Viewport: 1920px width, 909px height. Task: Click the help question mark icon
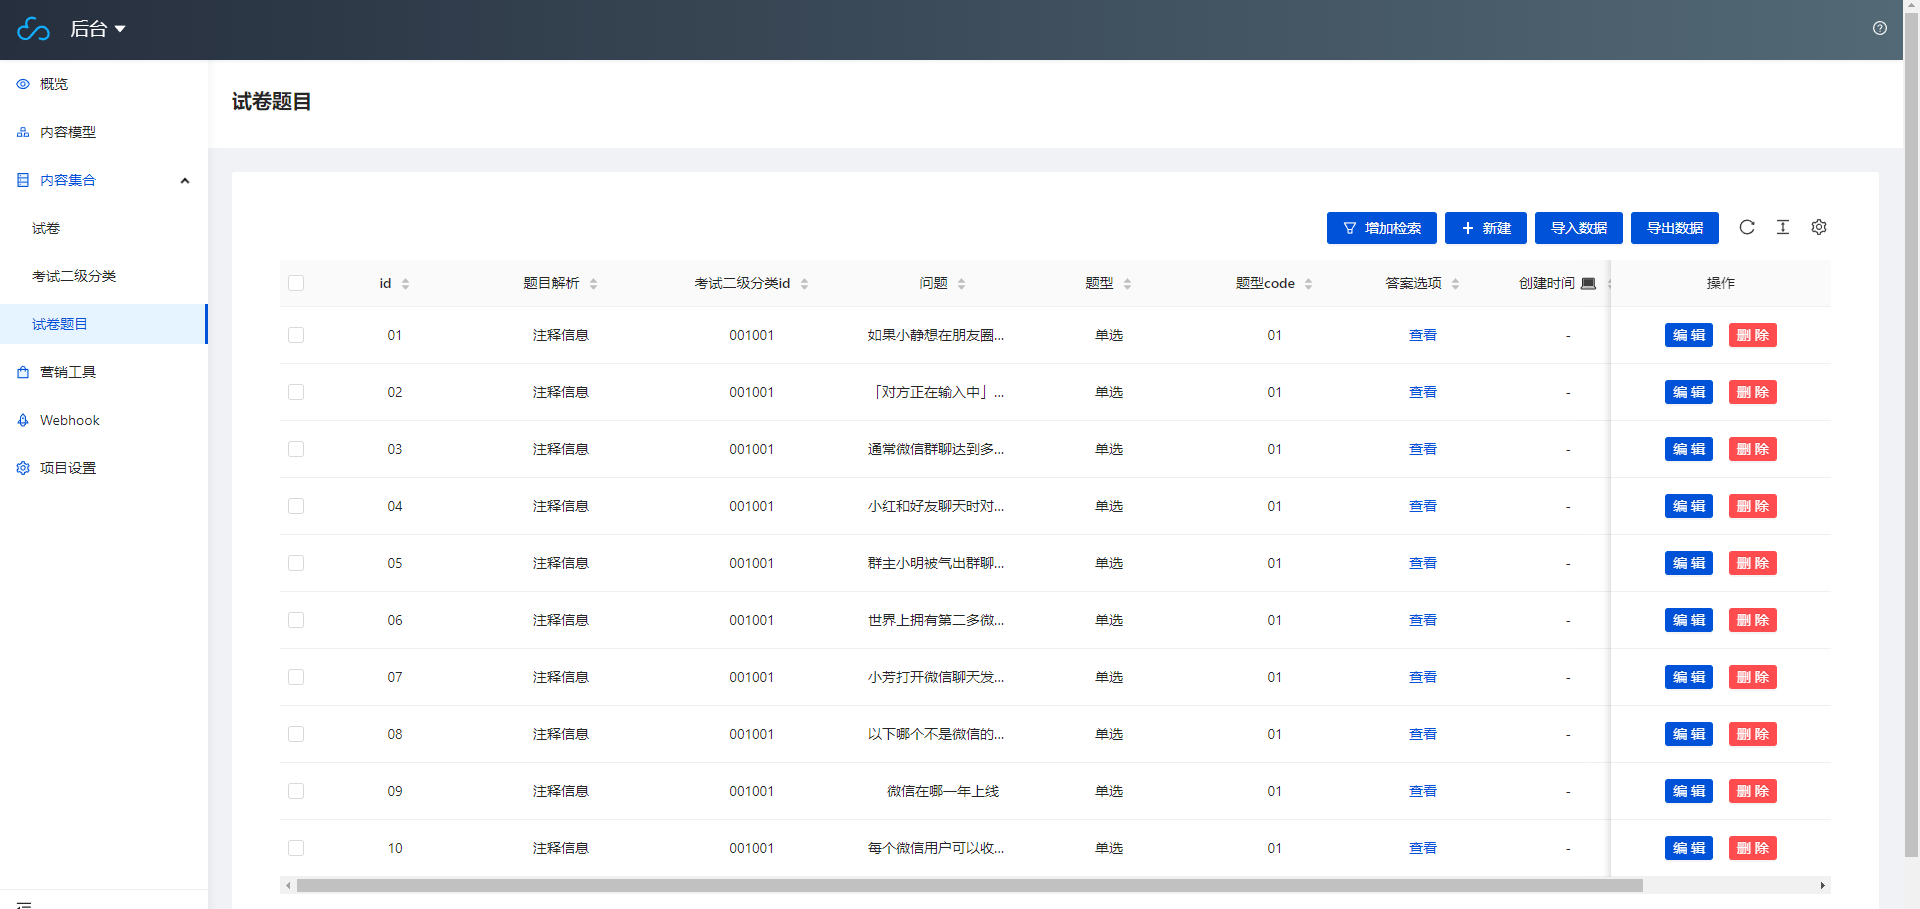[1880, 28]
